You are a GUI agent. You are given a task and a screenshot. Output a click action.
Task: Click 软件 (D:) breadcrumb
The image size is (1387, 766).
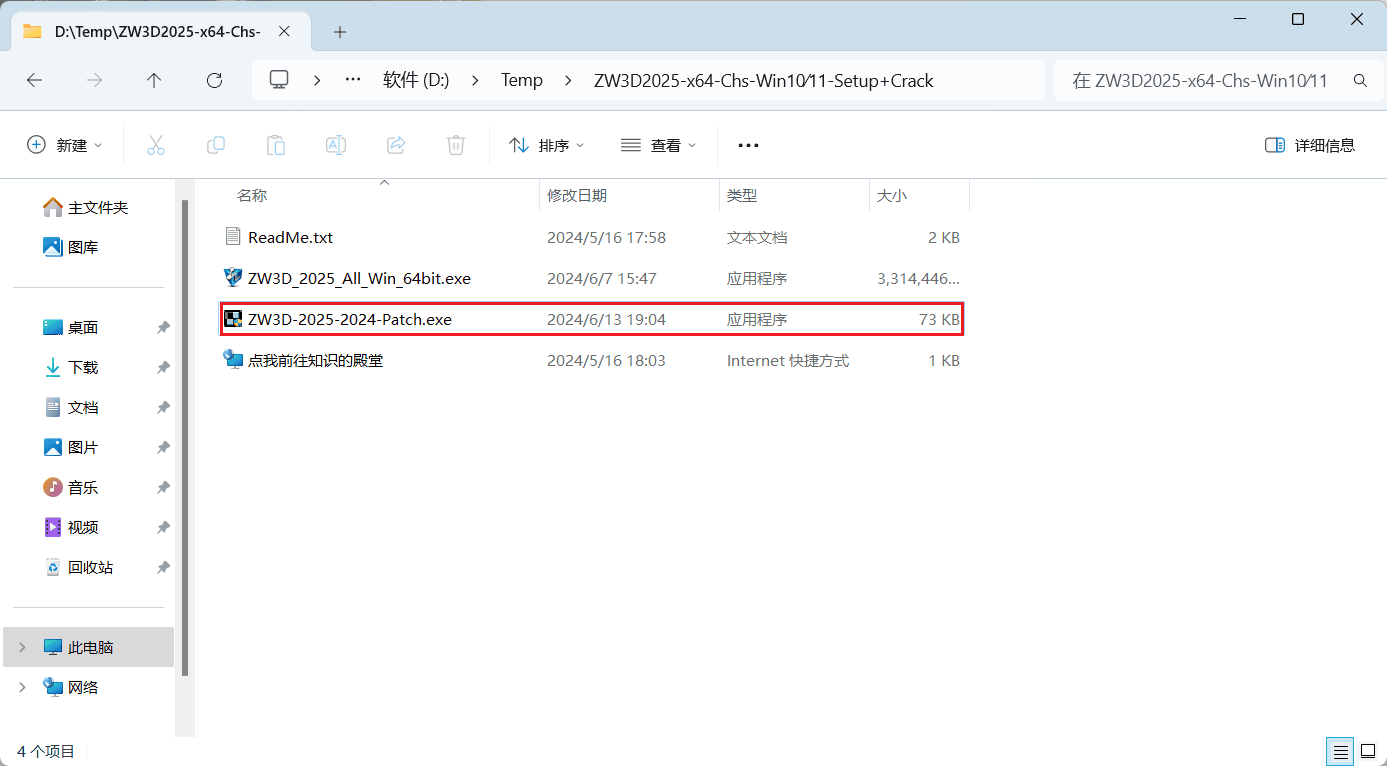tap(416, 80)
